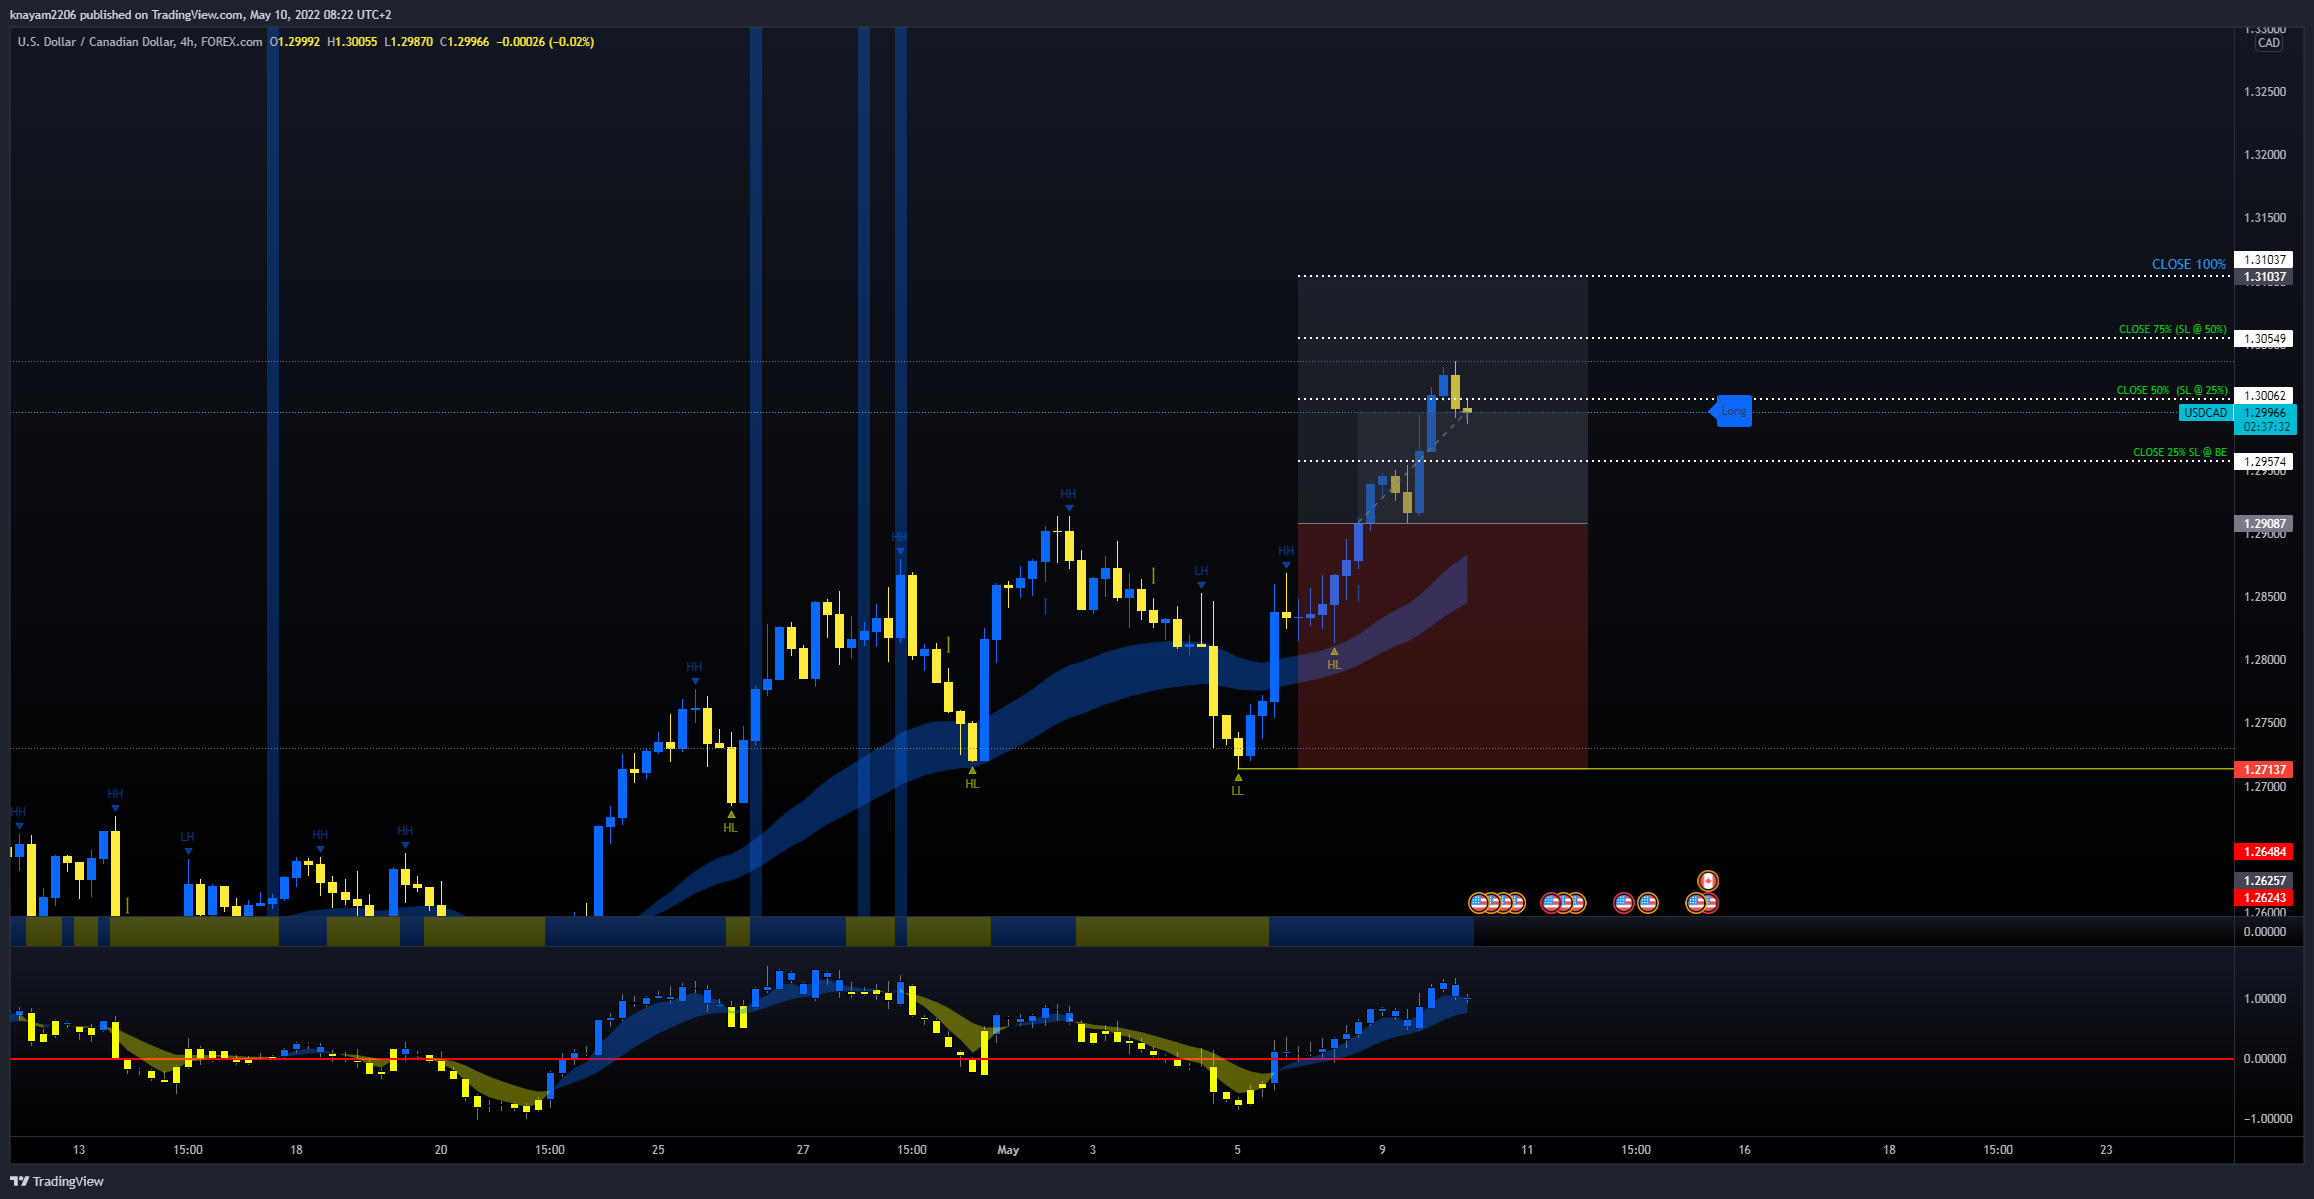This screenshot has width=2314, height=1199.
Task: Click the USDCAD symbol tag
Action: tap(2205, 412)
